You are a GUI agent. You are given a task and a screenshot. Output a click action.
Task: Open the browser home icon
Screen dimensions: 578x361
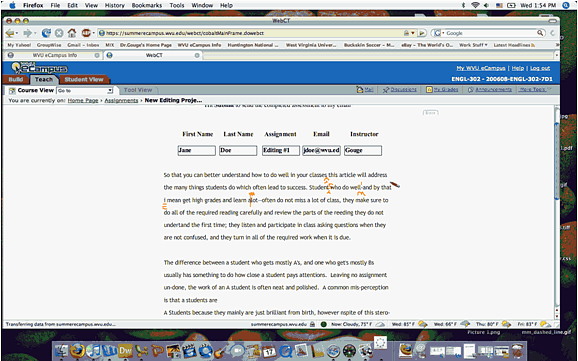(72, 33)
